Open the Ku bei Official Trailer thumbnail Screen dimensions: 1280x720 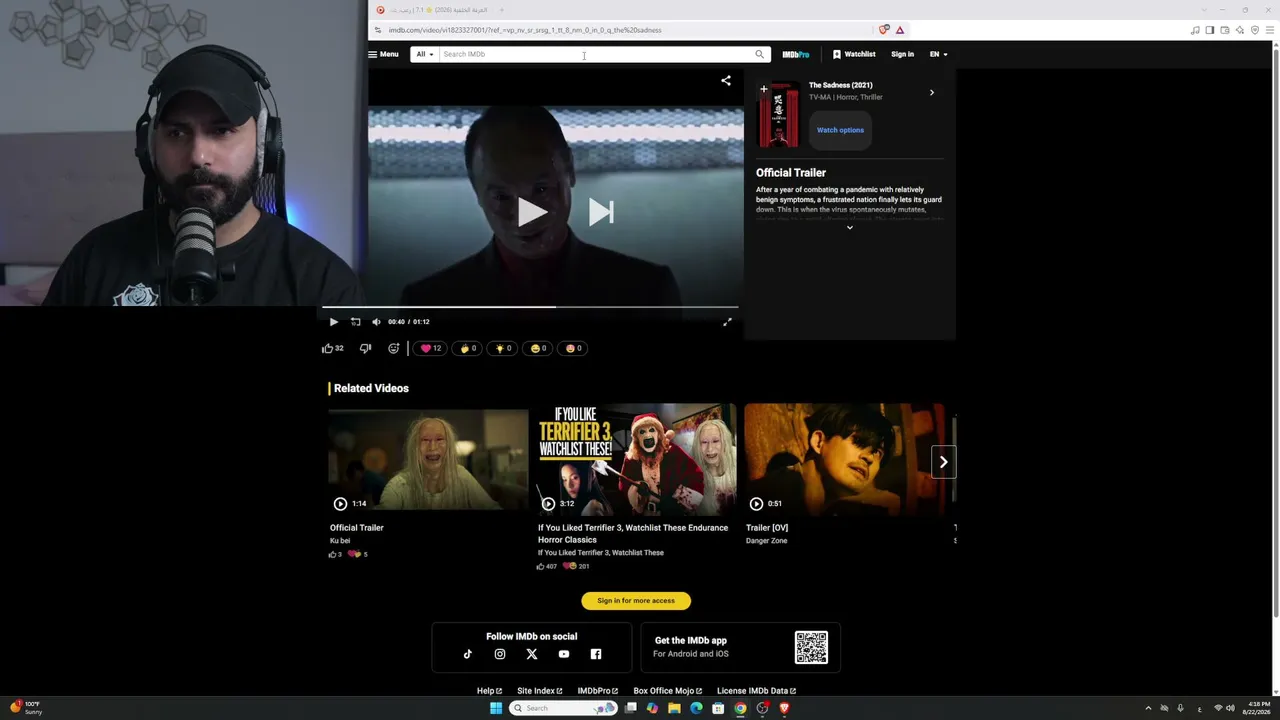point(428,460)
